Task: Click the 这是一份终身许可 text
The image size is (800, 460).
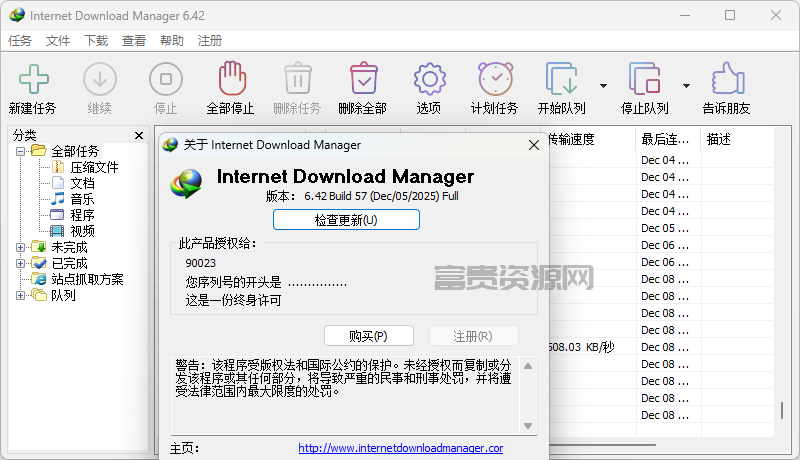Action: (x=233, y=300)
